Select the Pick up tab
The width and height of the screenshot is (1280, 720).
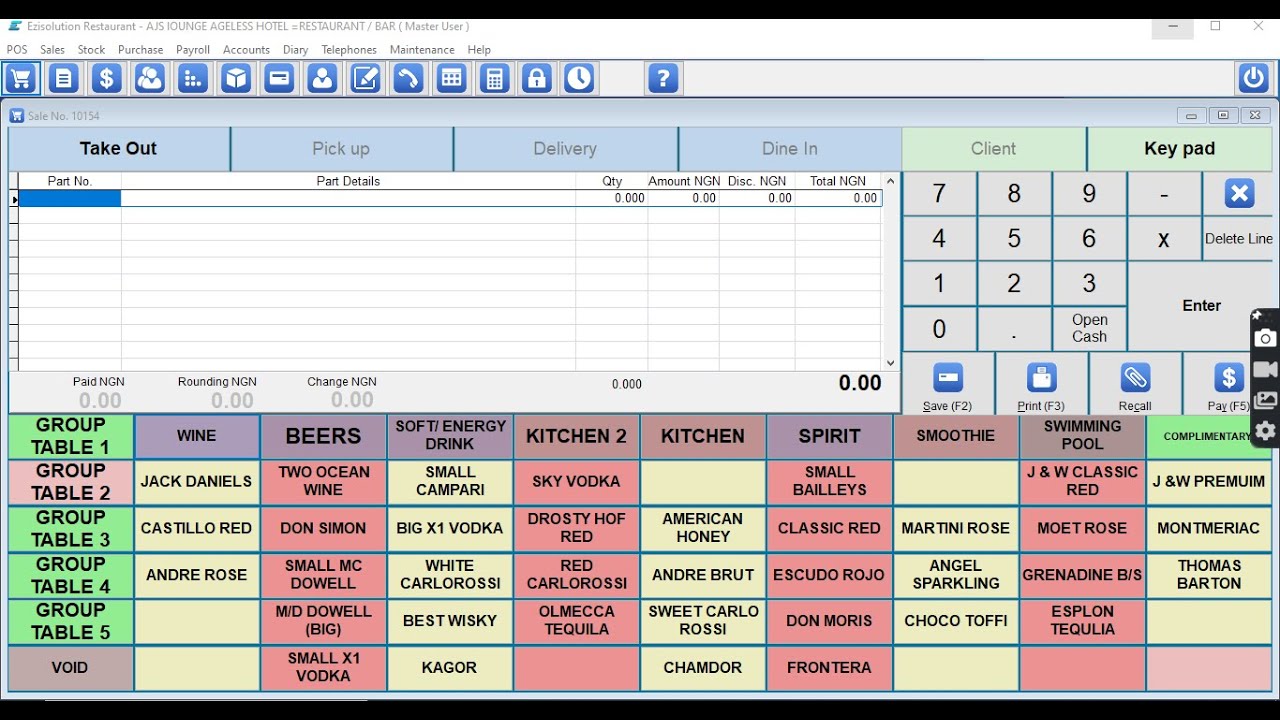[341, 148]
